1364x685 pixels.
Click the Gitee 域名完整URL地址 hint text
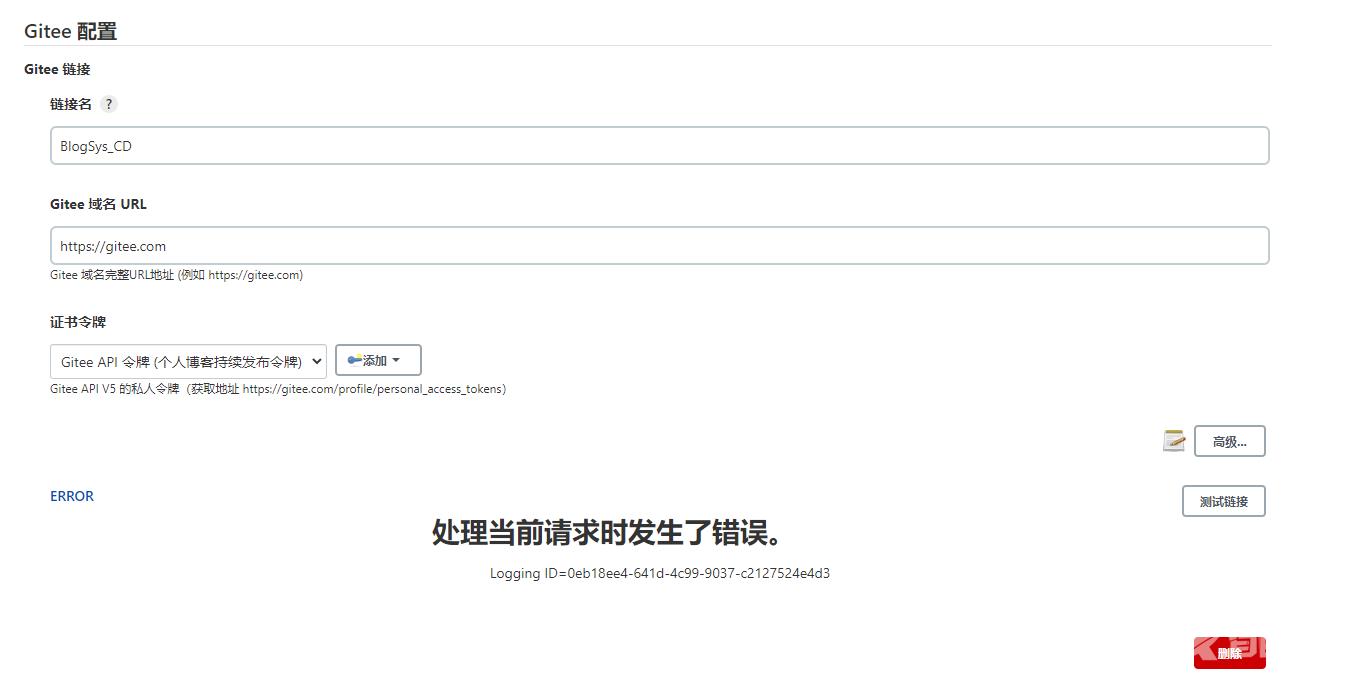(x=176, y=275)
